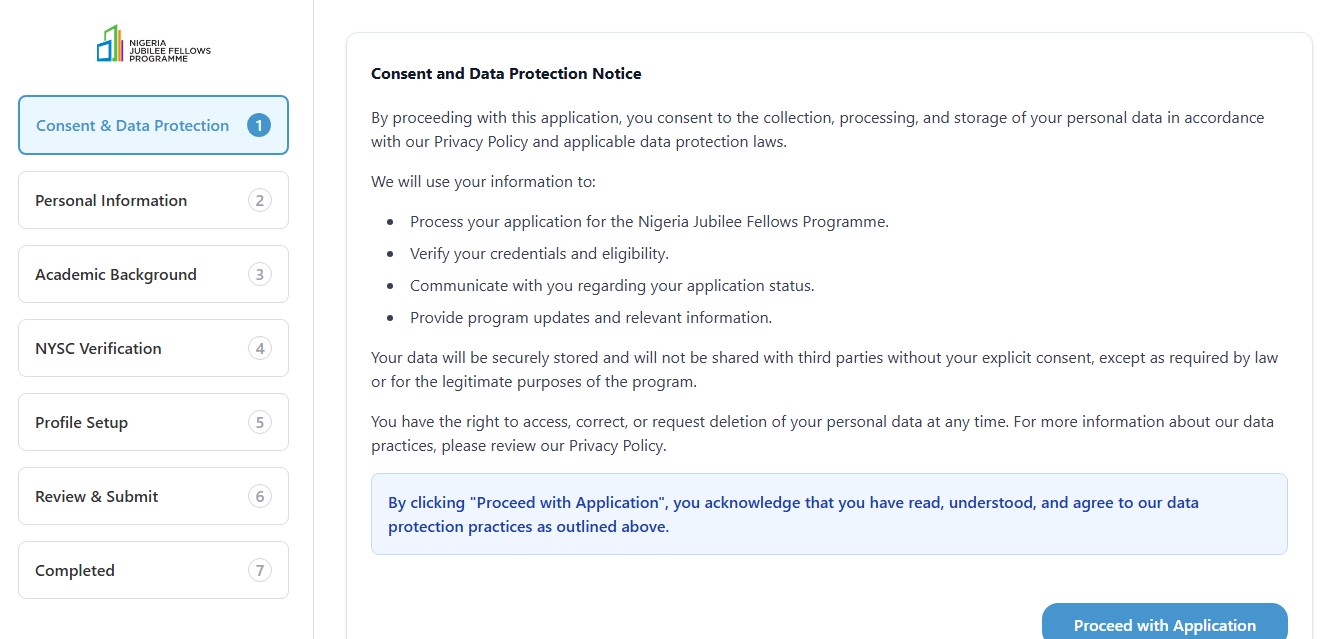
Task: Click the step 6 circle badge
Action: tap(260, 496)
